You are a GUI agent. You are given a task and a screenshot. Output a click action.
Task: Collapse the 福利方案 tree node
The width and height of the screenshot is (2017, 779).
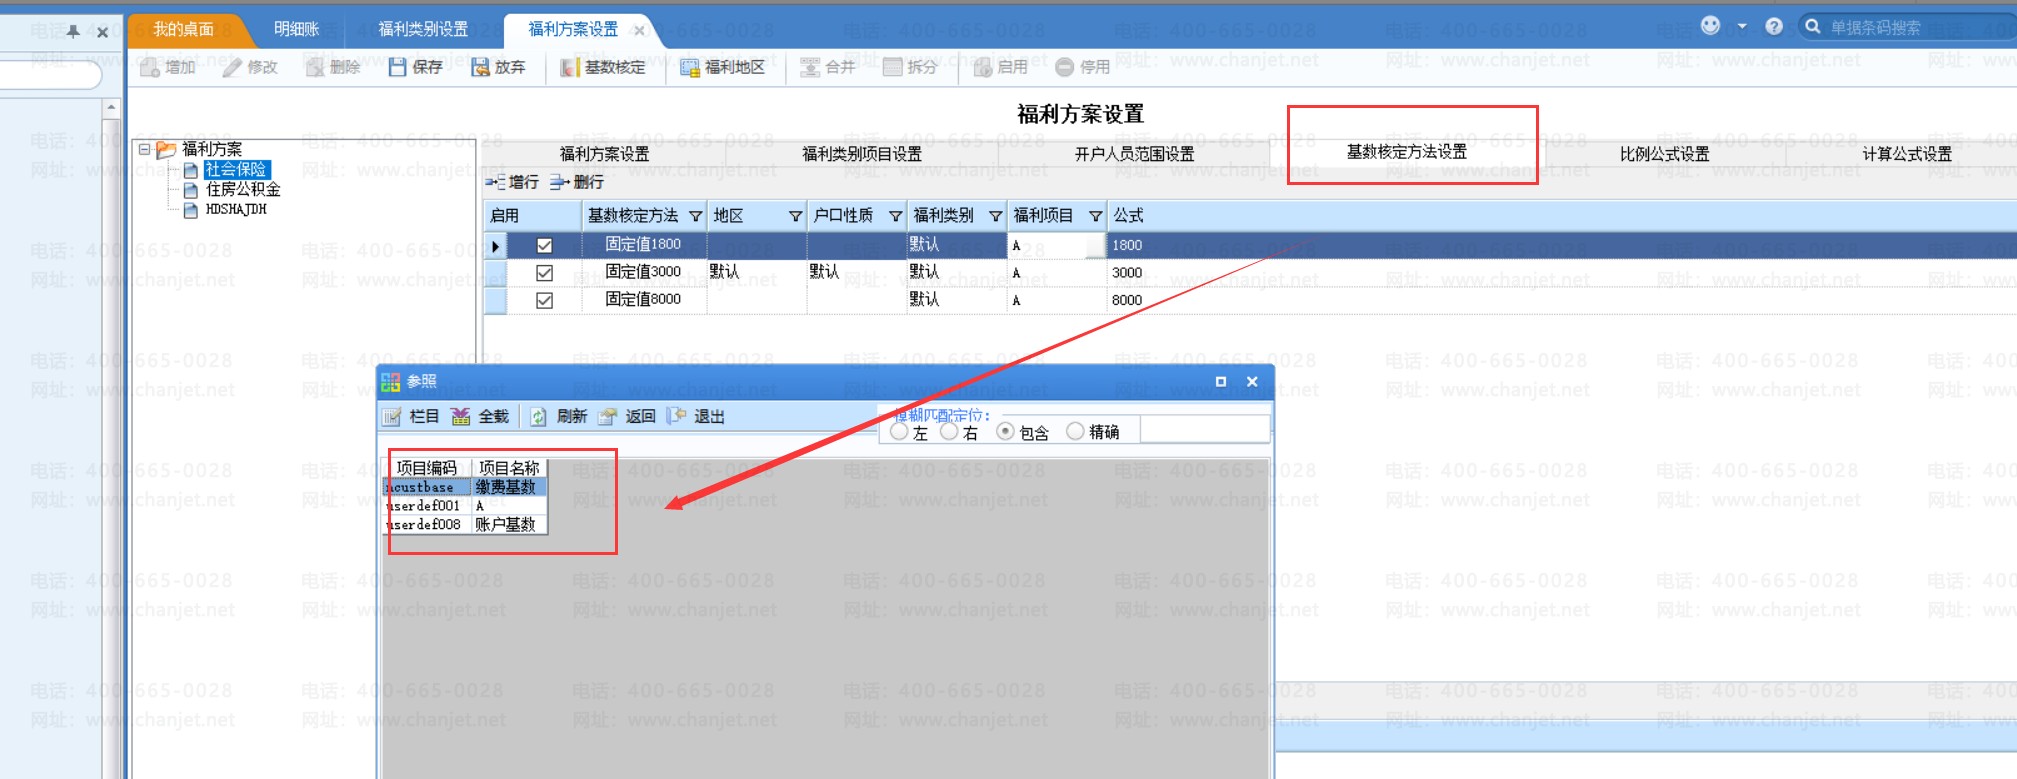pos(145,149)
